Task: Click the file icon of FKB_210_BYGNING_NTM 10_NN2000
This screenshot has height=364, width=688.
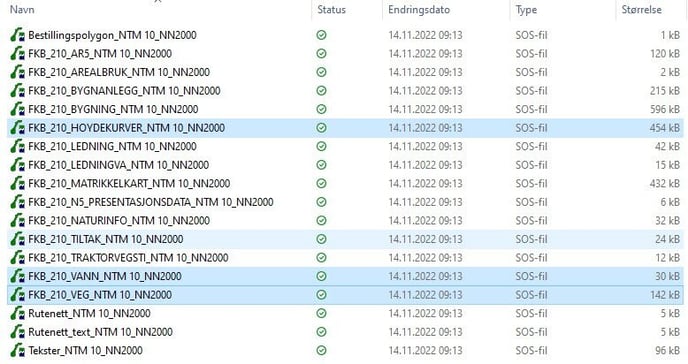Action: coord(18,109)
